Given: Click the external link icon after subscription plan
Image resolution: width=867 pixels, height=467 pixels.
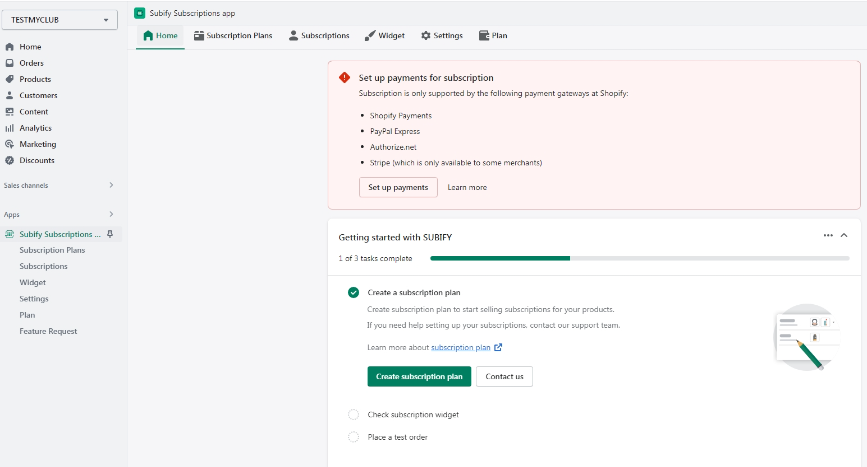Looking at the screenshot, I should click(x=498, y=347).
